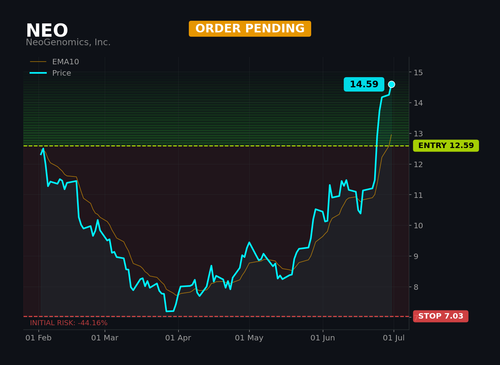Click the ORDER PENDING status badge

coord(250,29)
